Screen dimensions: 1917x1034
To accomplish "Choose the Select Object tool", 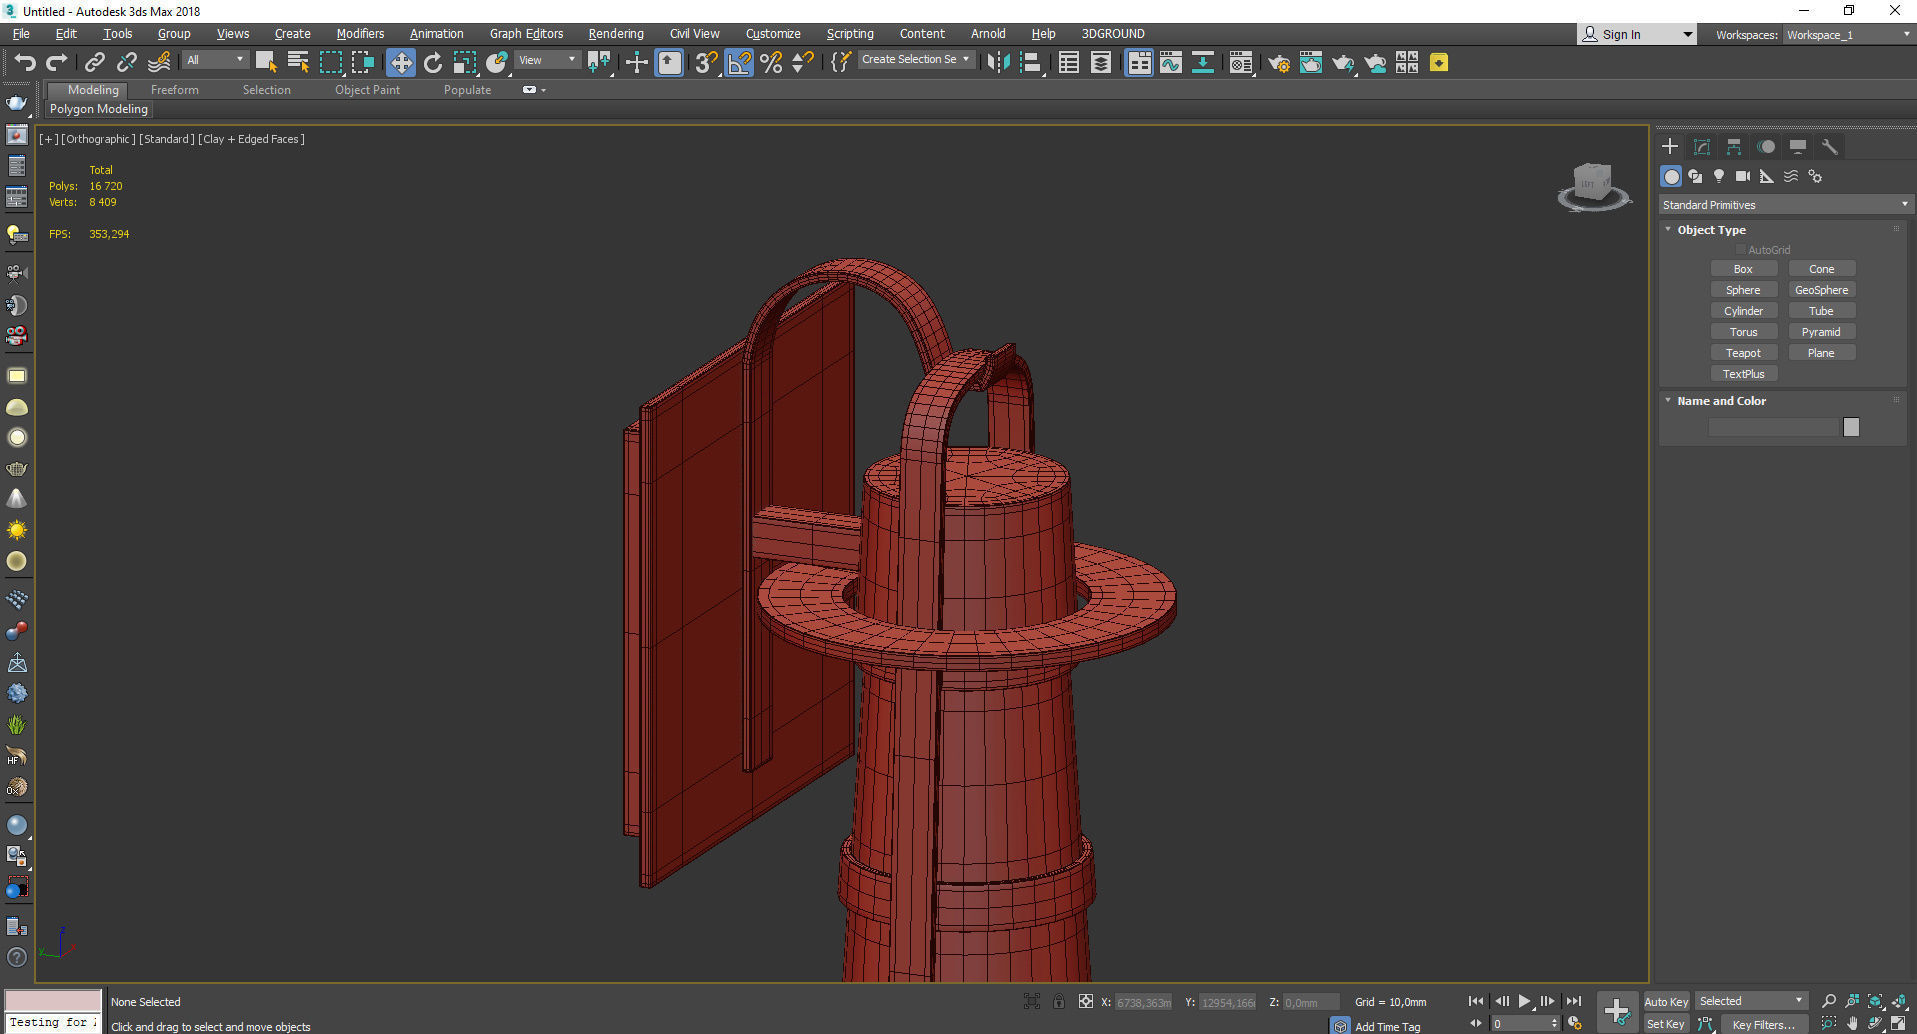I will pyautogui.click(x=265, y=63).
